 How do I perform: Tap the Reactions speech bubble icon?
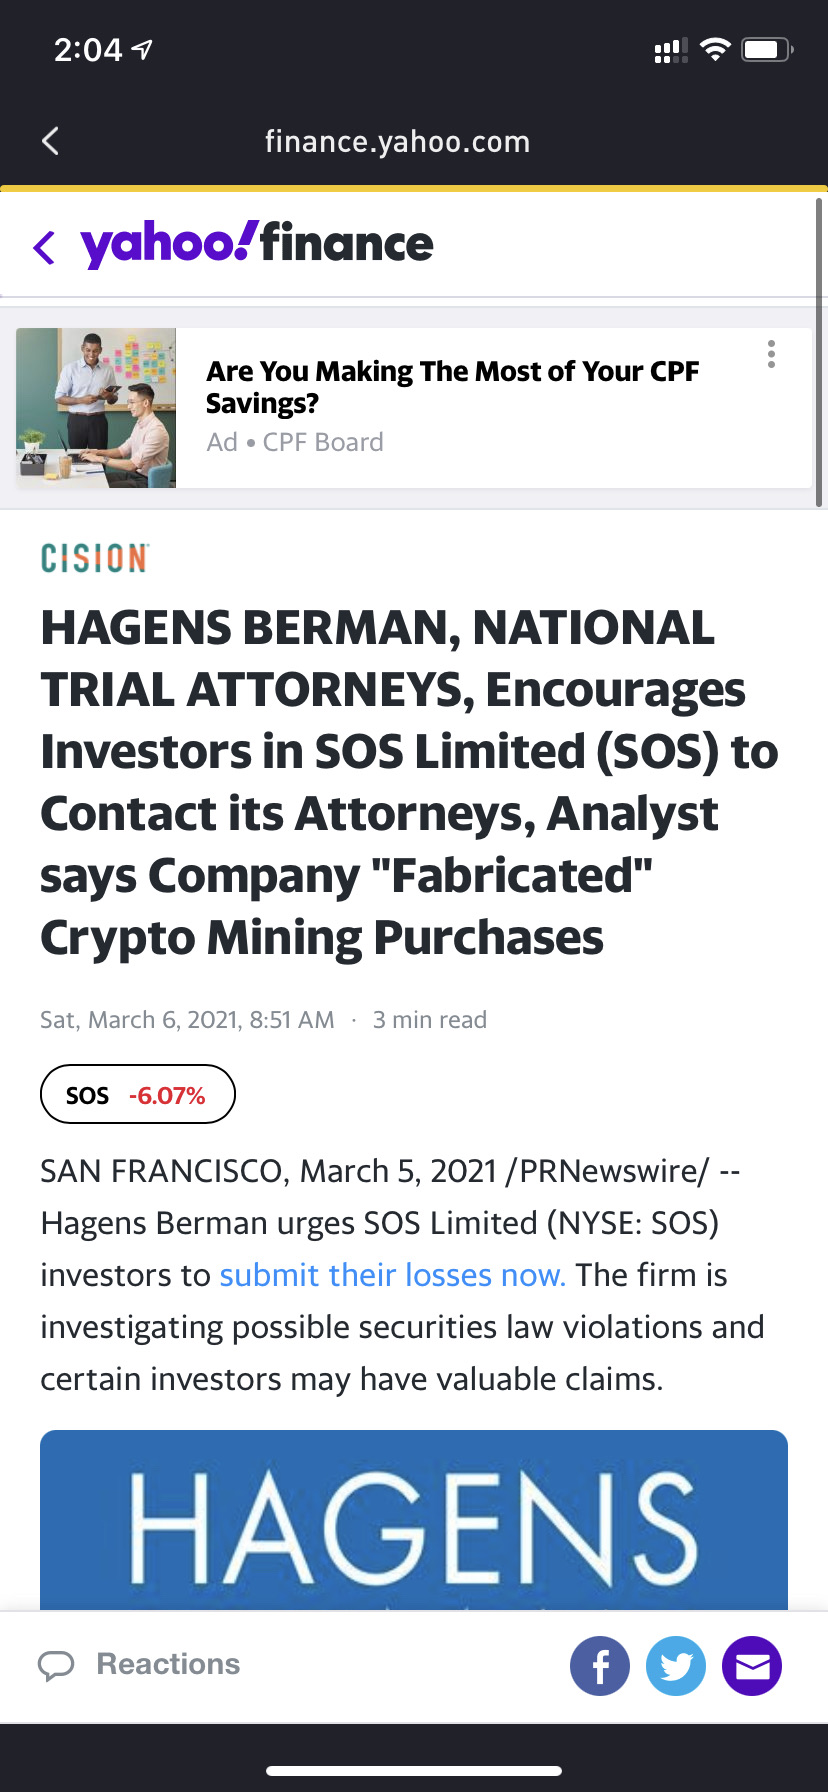[56, 1665]
